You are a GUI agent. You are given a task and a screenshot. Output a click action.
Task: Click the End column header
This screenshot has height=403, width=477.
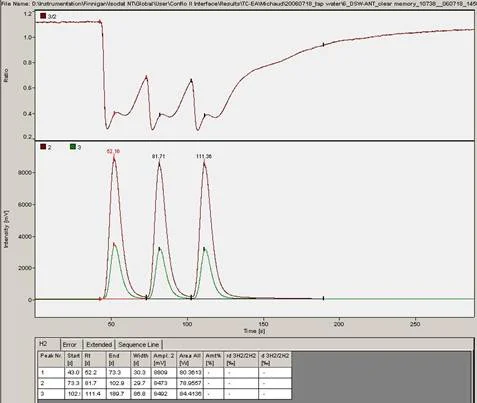click(x=118, y=359)
